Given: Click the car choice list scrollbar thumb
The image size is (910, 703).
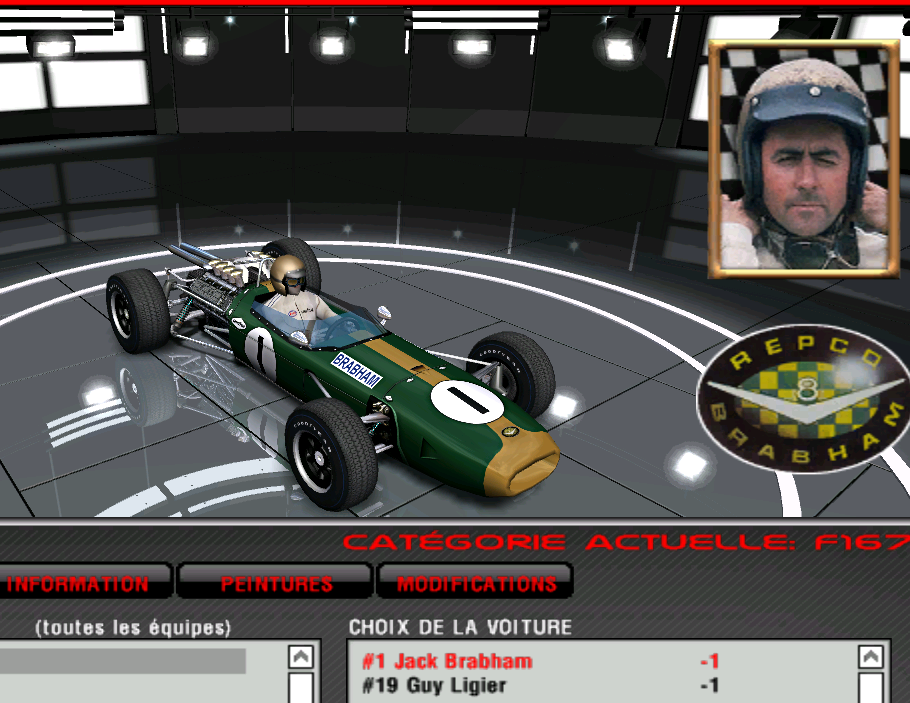Looking at the screenshot, I should [871, 687].
